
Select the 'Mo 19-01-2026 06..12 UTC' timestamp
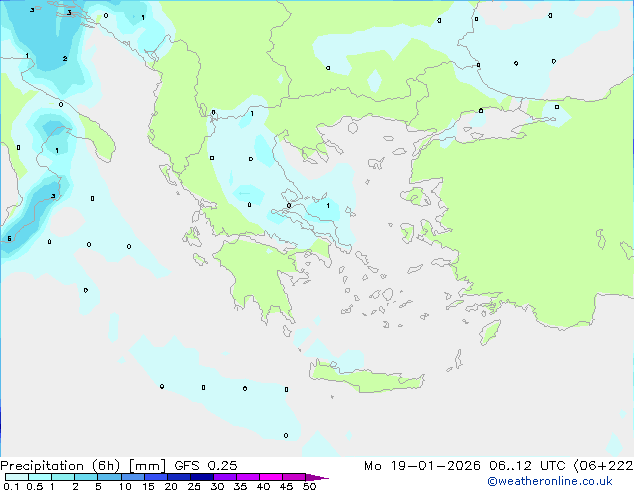(x=465, y=466)
